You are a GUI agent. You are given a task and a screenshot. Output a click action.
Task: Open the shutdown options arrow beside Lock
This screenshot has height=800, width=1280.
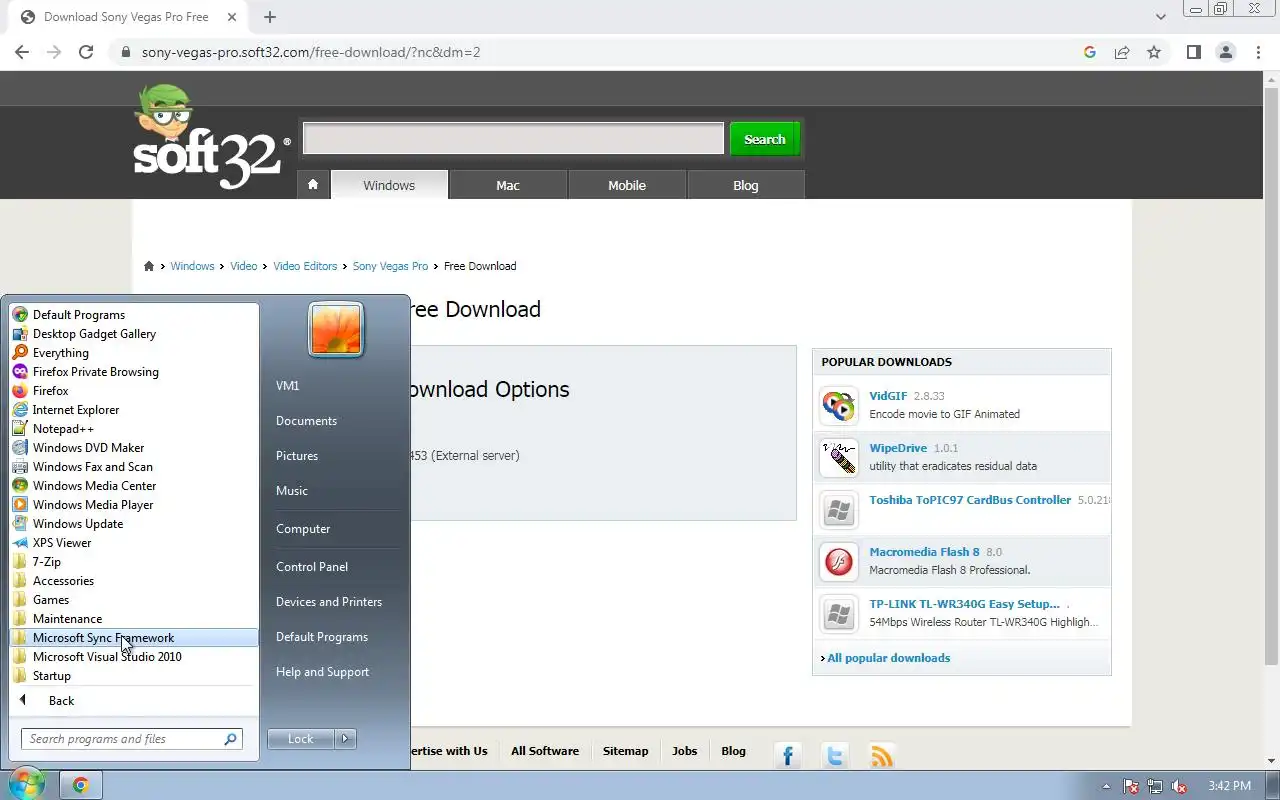pyautogui.click(x=345, y=739)
